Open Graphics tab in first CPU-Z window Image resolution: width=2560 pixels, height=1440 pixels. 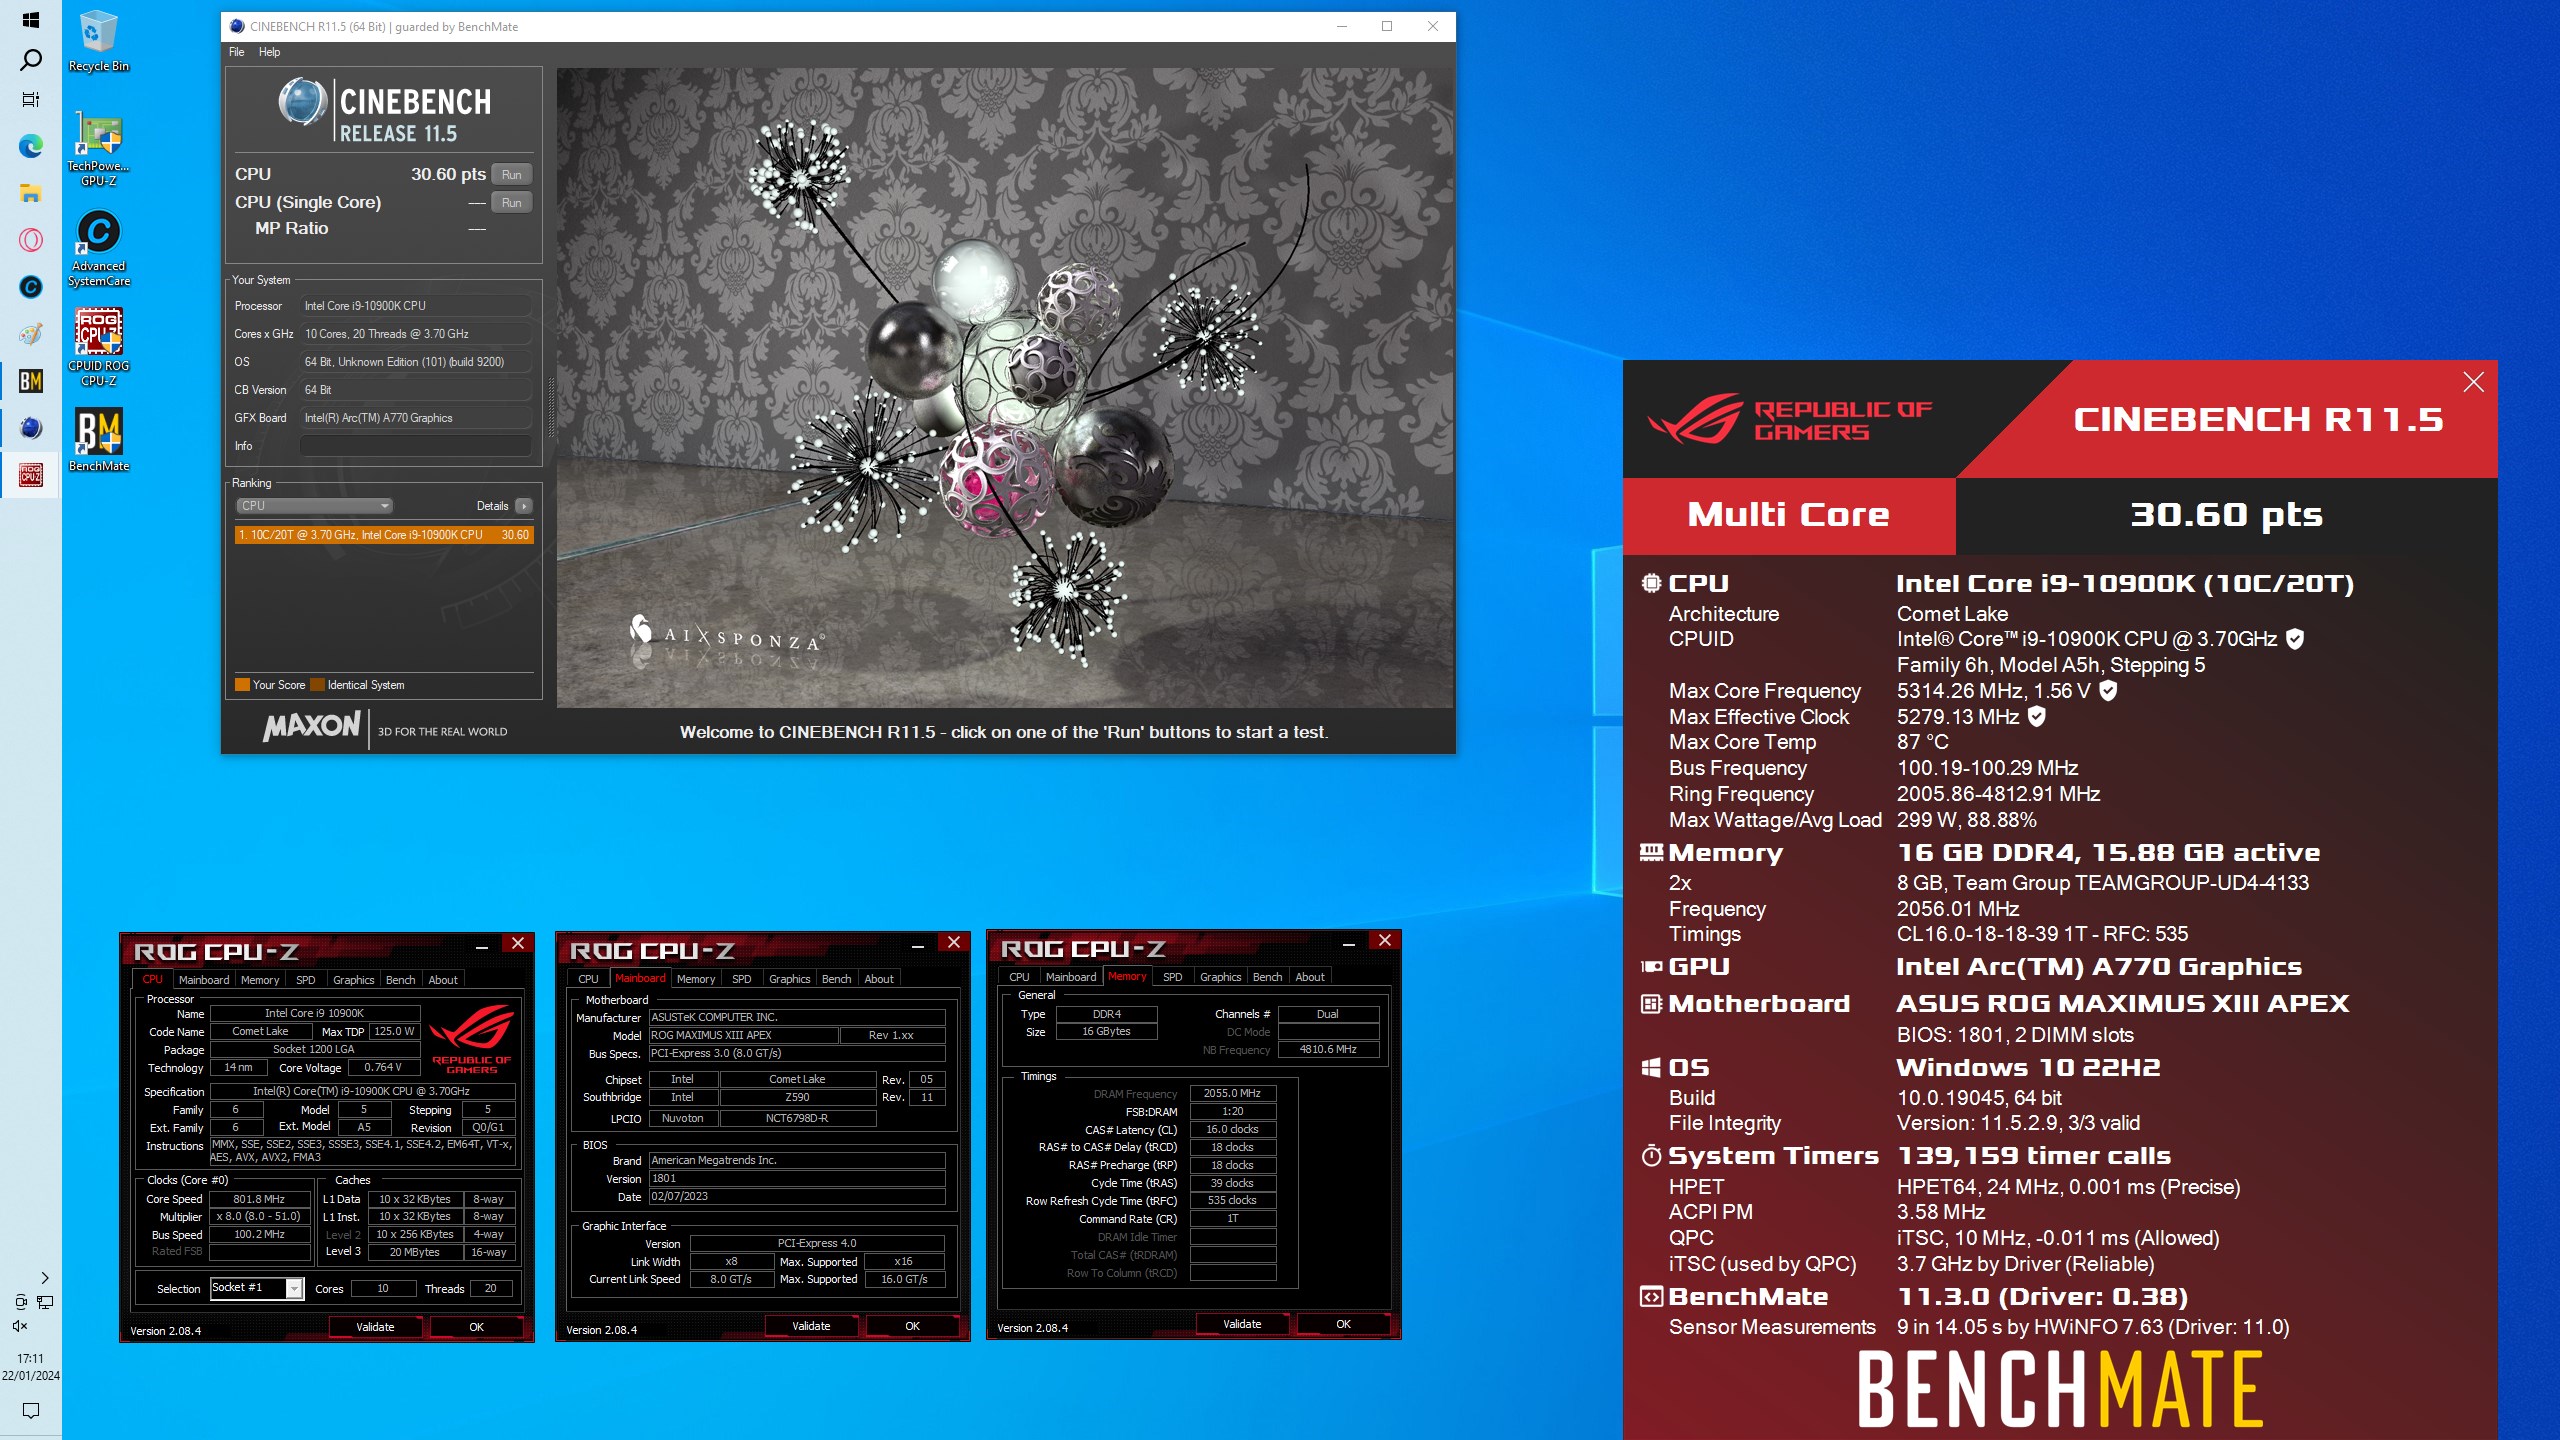pyautogui.click(x=353, y=980)
